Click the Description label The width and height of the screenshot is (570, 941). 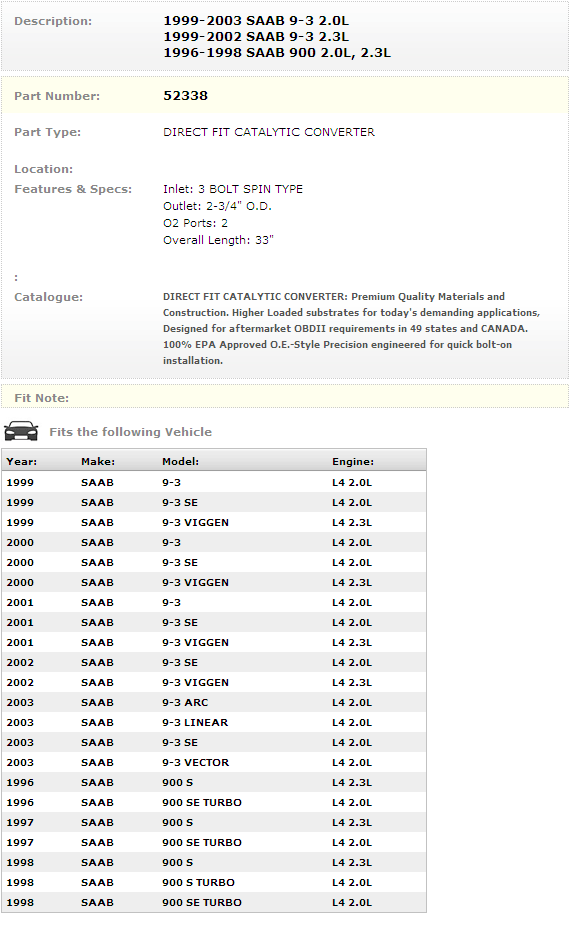coord(53,21)
